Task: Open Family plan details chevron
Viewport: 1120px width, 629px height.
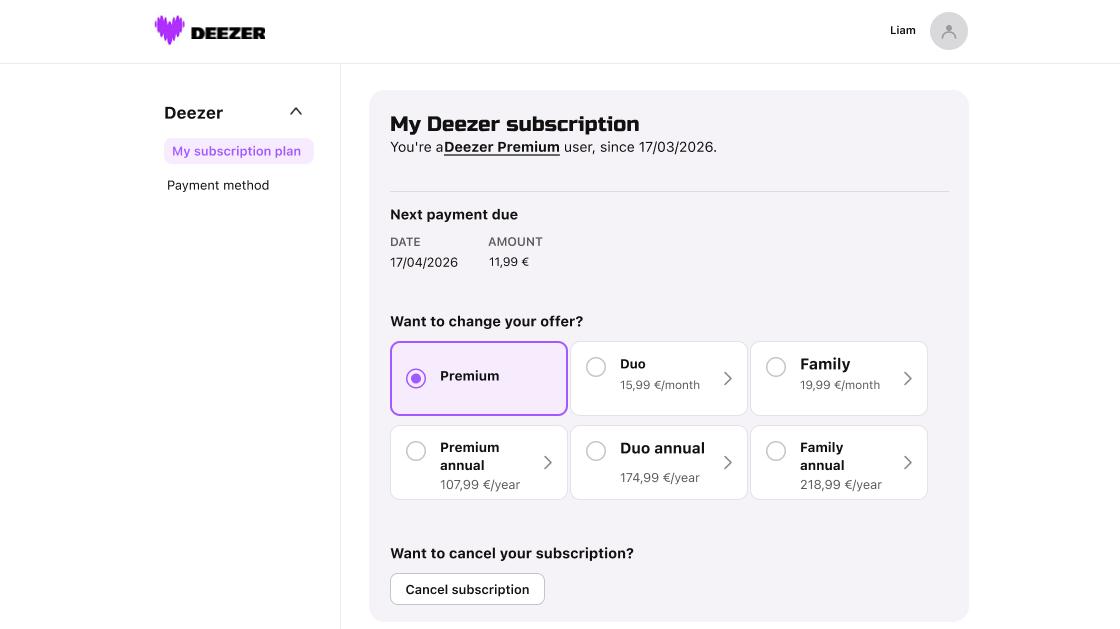Action: tap(908, 378)
